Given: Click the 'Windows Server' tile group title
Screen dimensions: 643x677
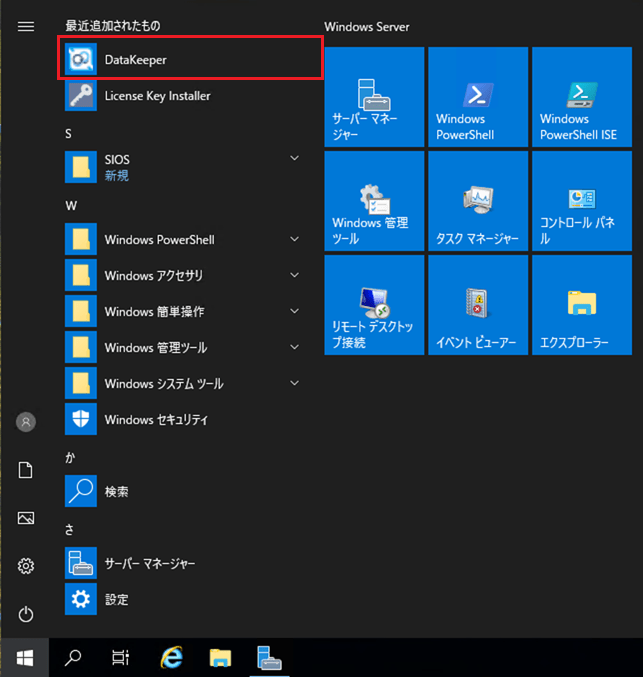Looking at the screenshot, I should [367, 27].
